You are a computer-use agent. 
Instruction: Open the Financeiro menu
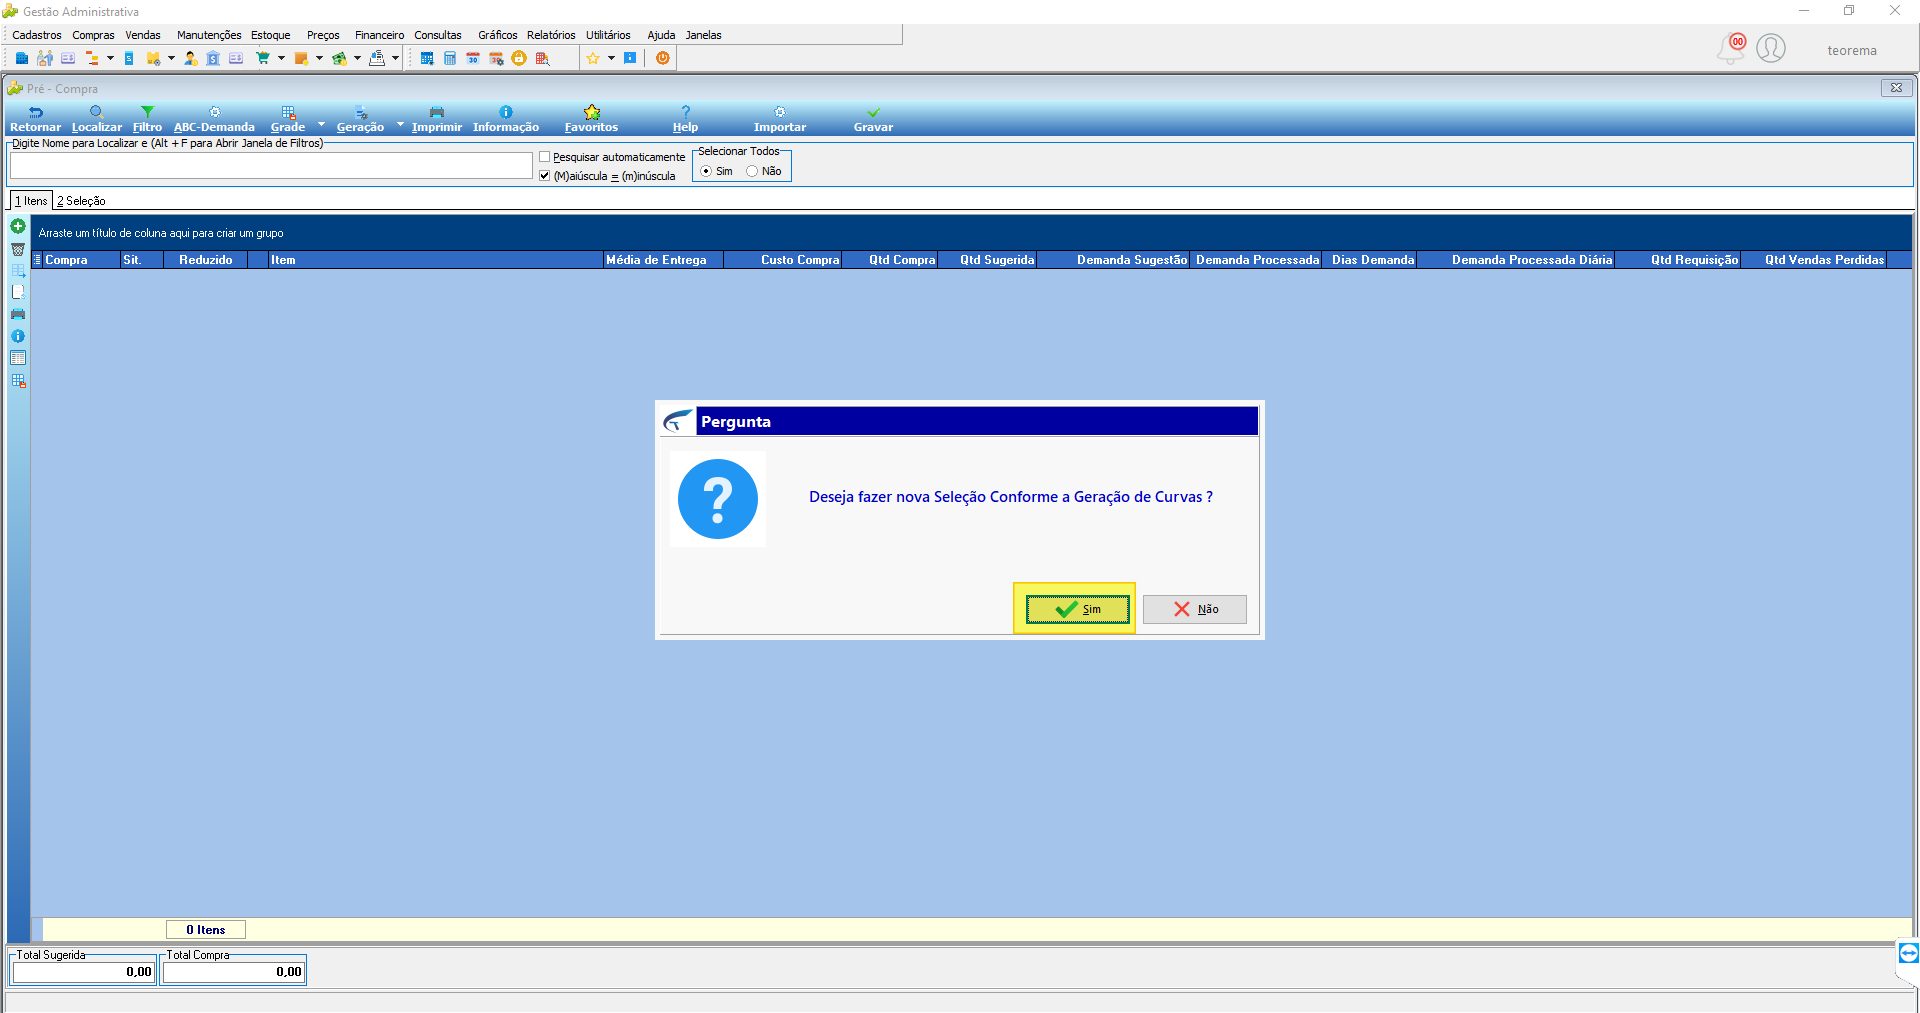coord(379,35)
